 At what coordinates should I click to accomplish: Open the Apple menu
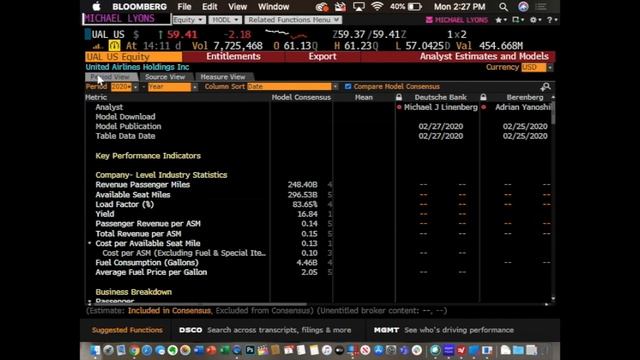point(96,7)
